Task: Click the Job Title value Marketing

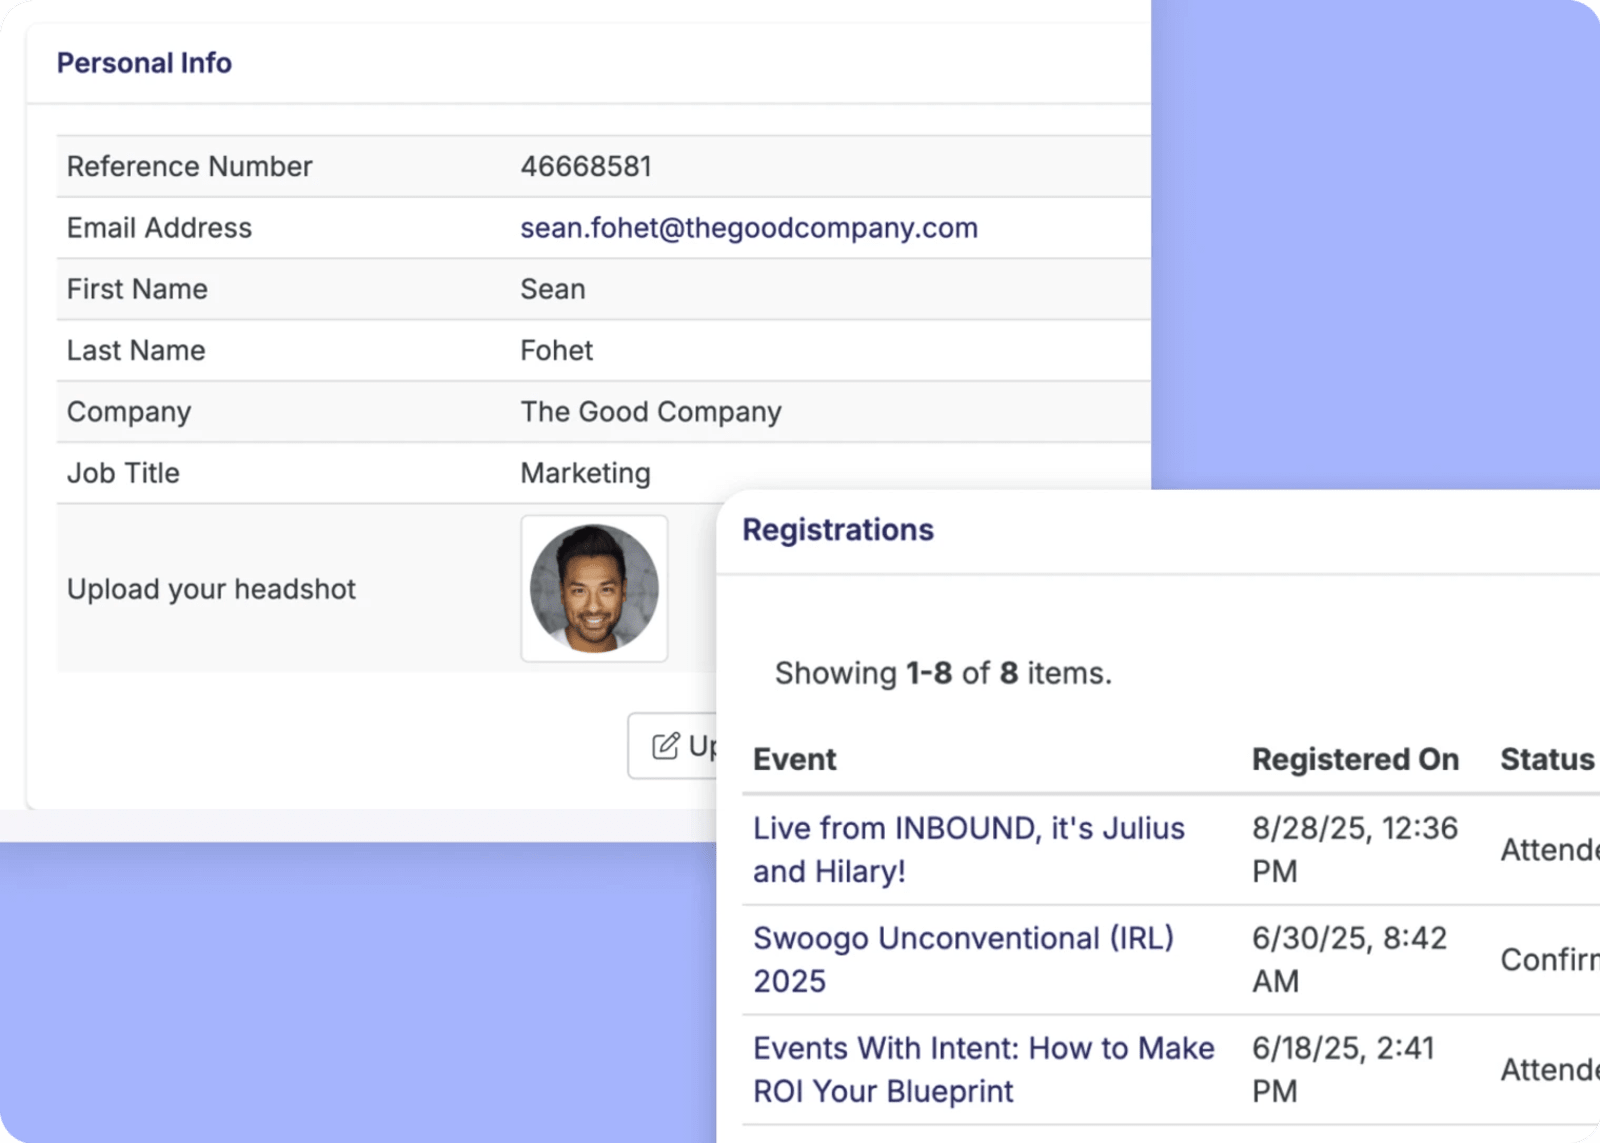Action: tap(585, 473)
